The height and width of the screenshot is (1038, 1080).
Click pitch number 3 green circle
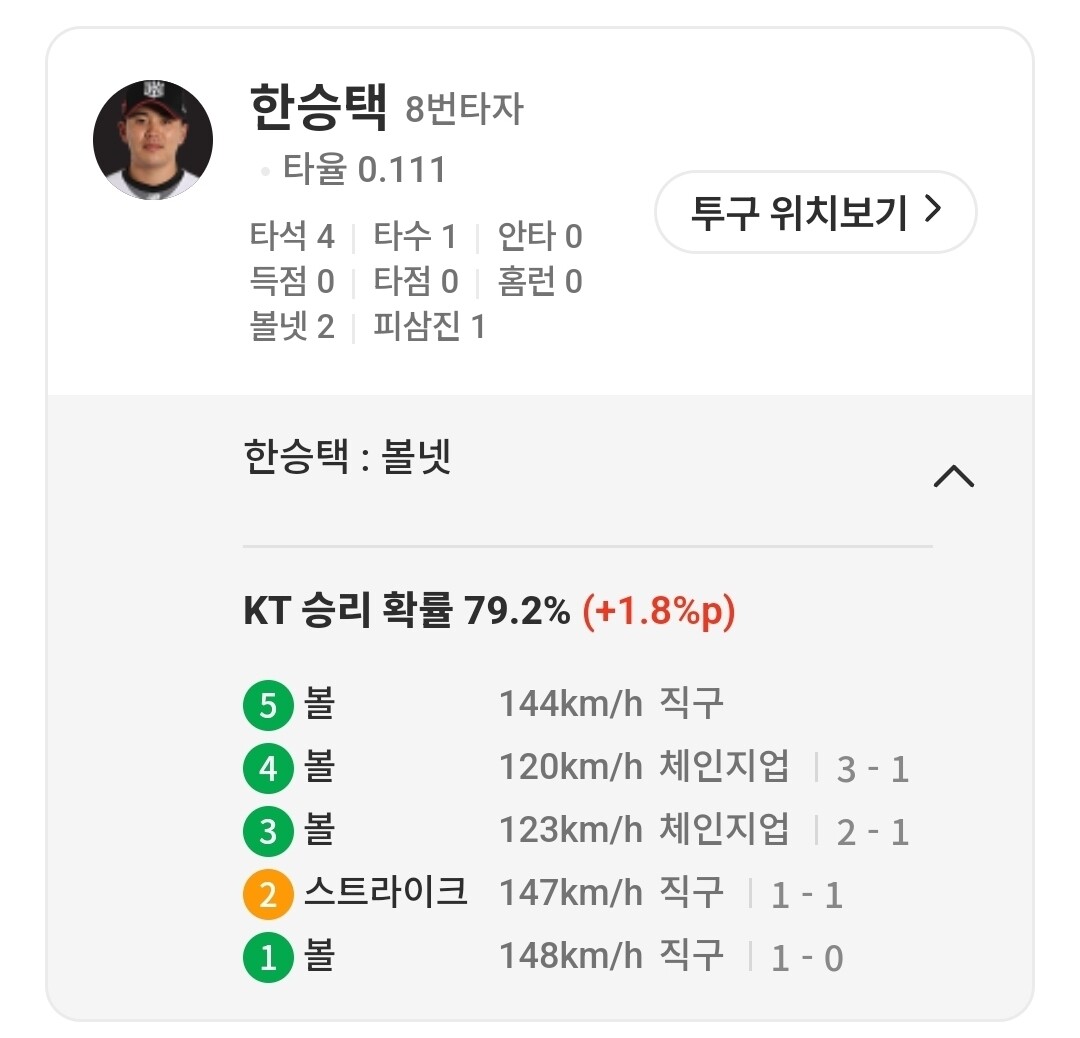pos(267,832)
